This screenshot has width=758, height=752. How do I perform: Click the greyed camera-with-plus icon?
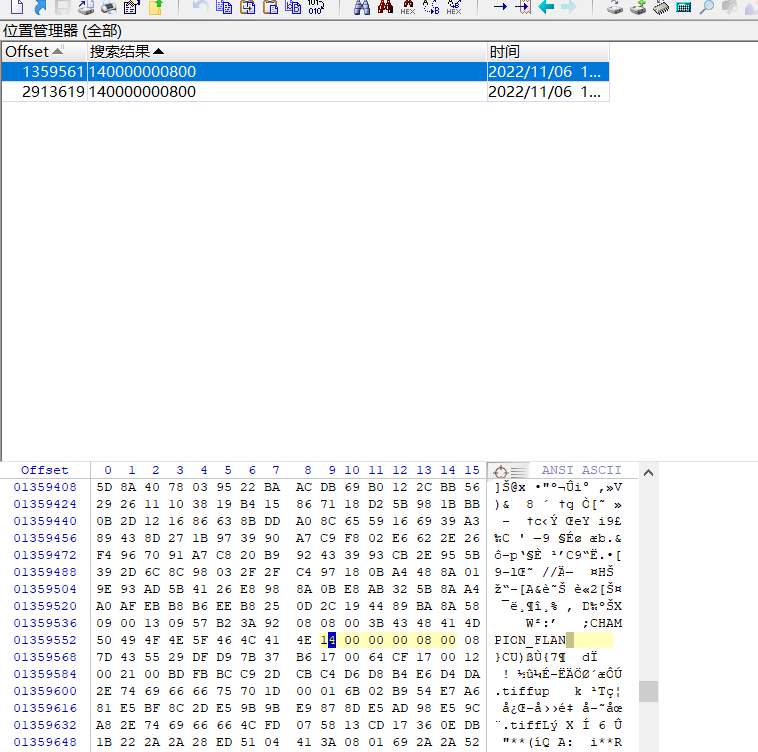[729, 7]
